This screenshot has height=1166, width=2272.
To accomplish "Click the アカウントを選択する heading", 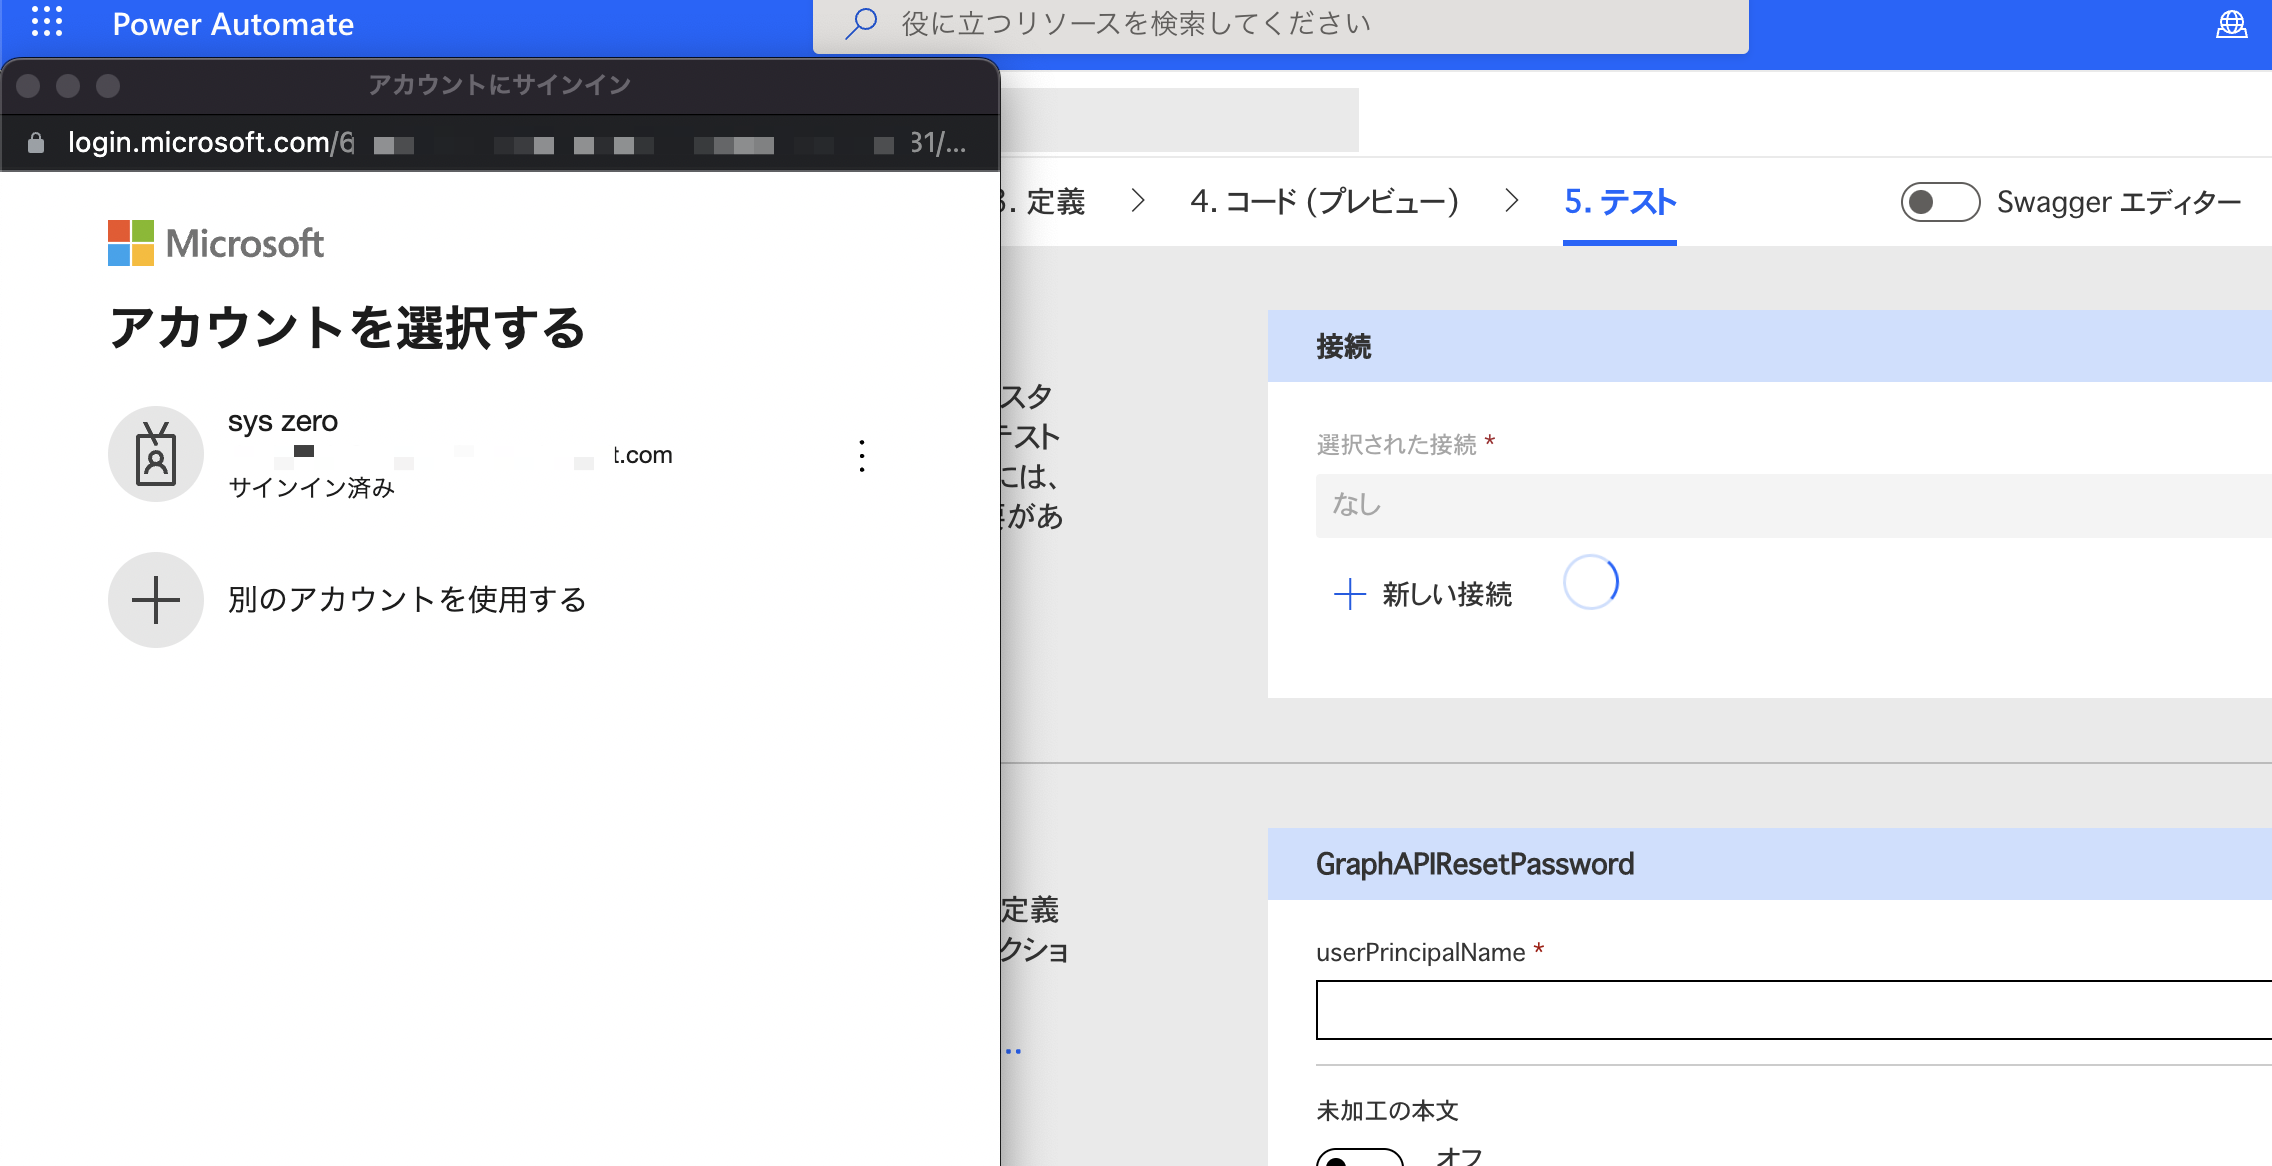I will [347, 328].
